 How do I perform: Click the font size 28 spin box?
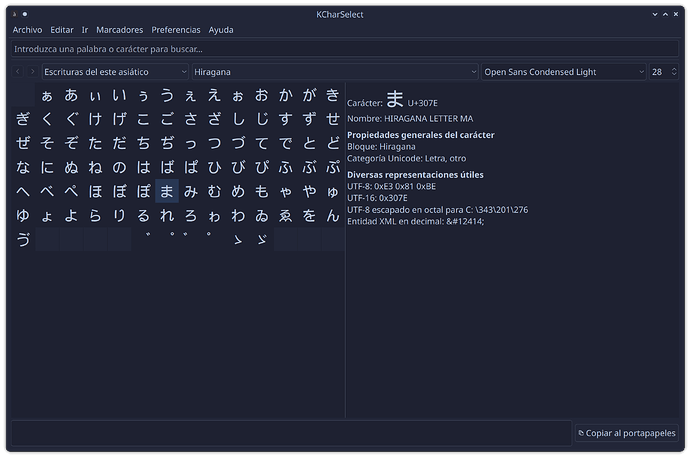[x=662, y=72]
